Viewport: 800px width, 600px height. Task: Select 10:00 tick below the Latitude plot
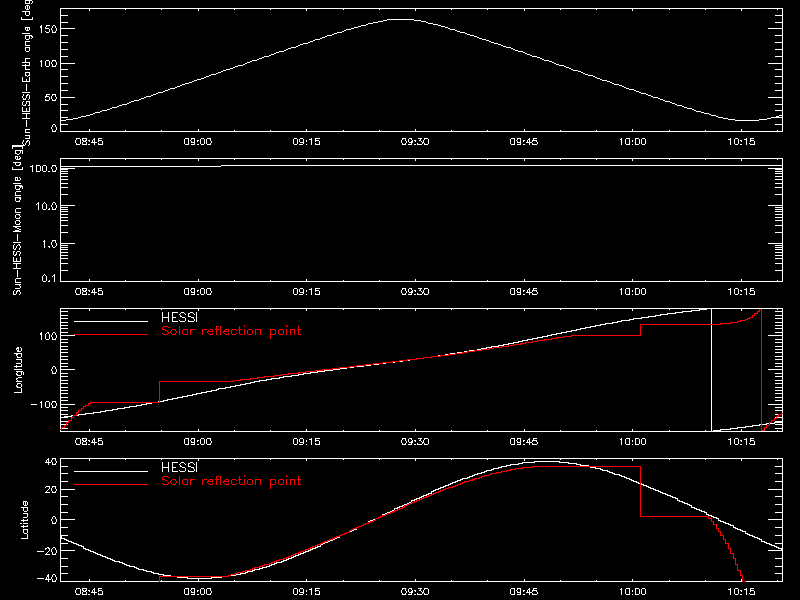(632, 592)
